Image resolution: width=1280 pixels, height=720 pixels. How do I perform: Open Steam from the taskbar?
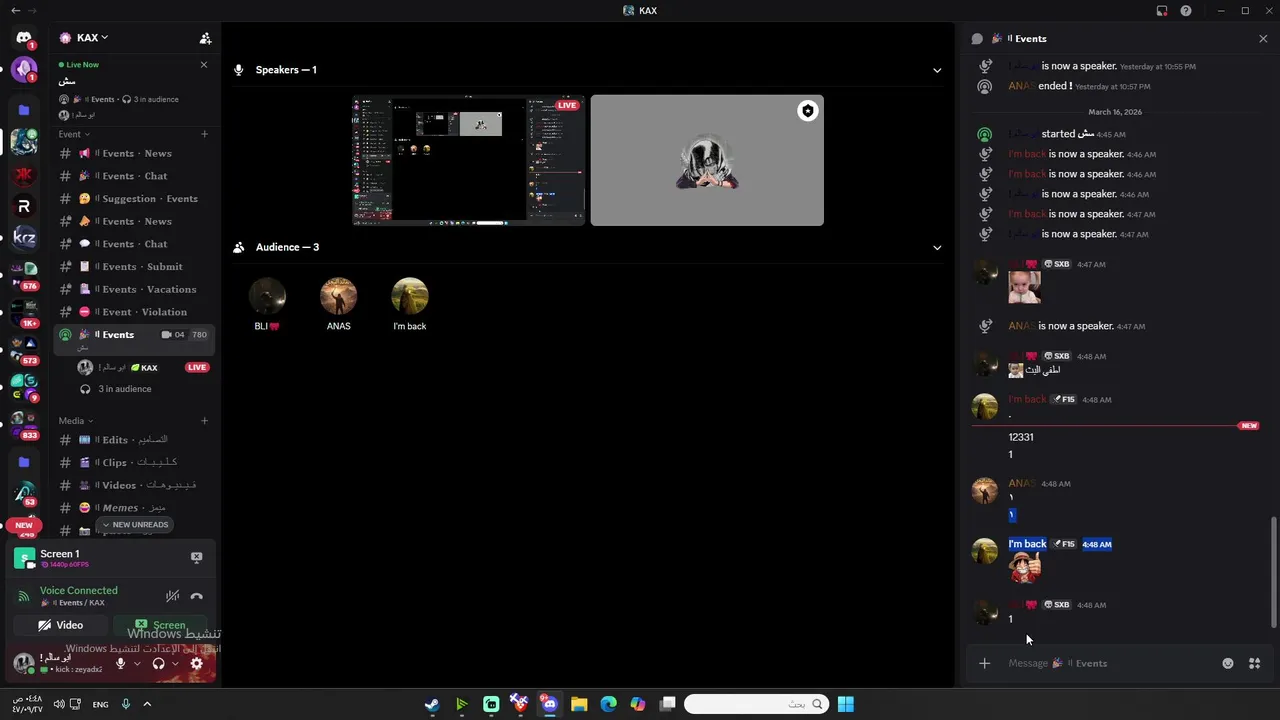[431, 704]
